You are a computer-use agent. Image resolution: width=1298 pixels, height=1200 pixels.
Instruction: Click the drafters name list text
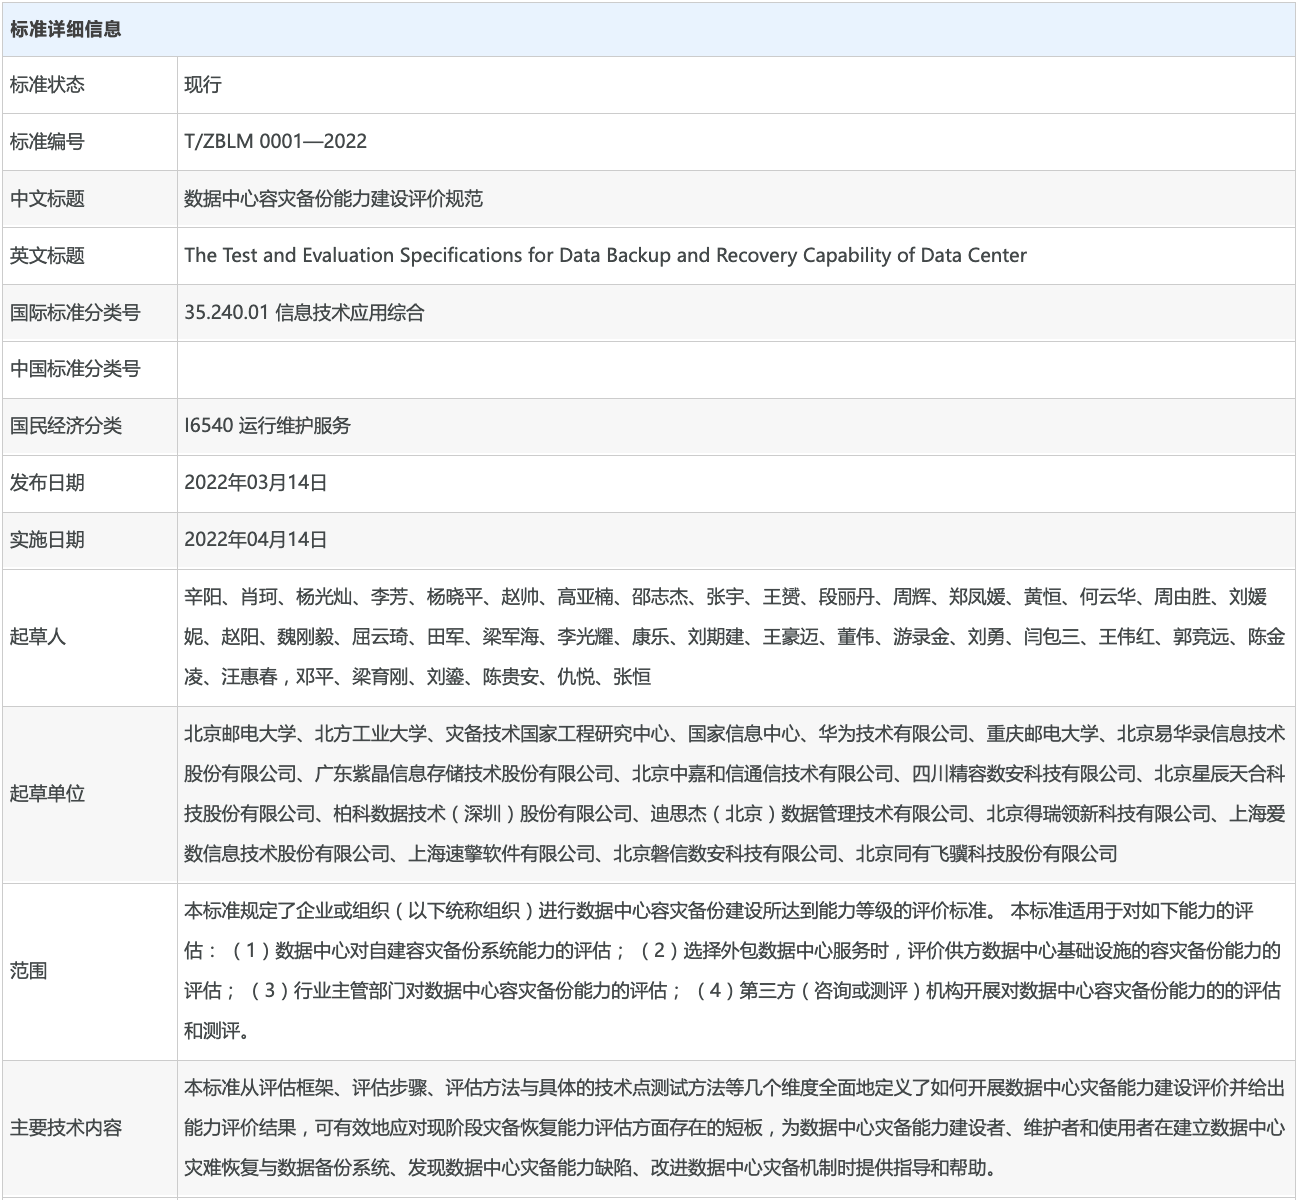tap(734, 637)
